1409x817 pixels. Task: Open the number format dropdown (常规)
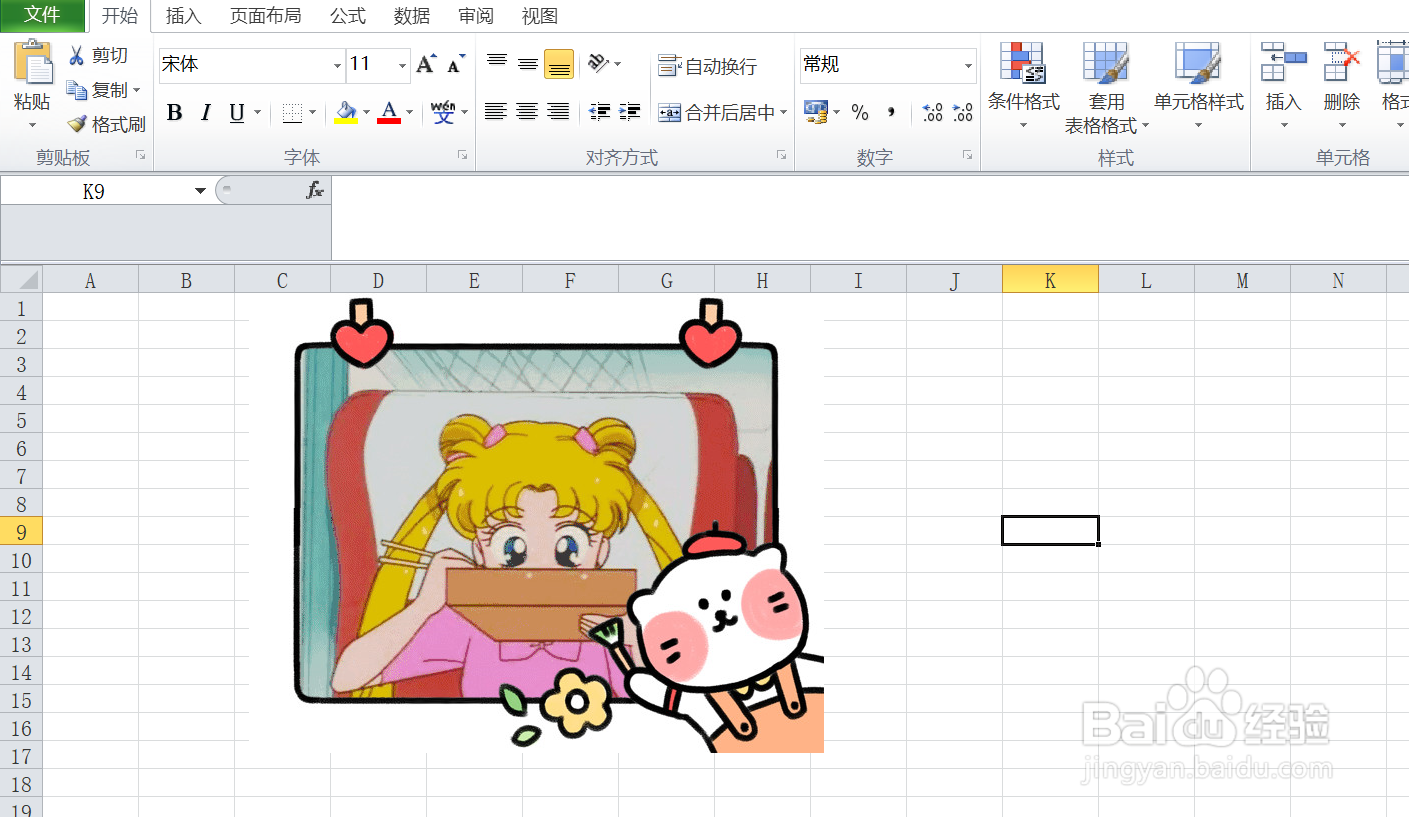click(968, 66)
